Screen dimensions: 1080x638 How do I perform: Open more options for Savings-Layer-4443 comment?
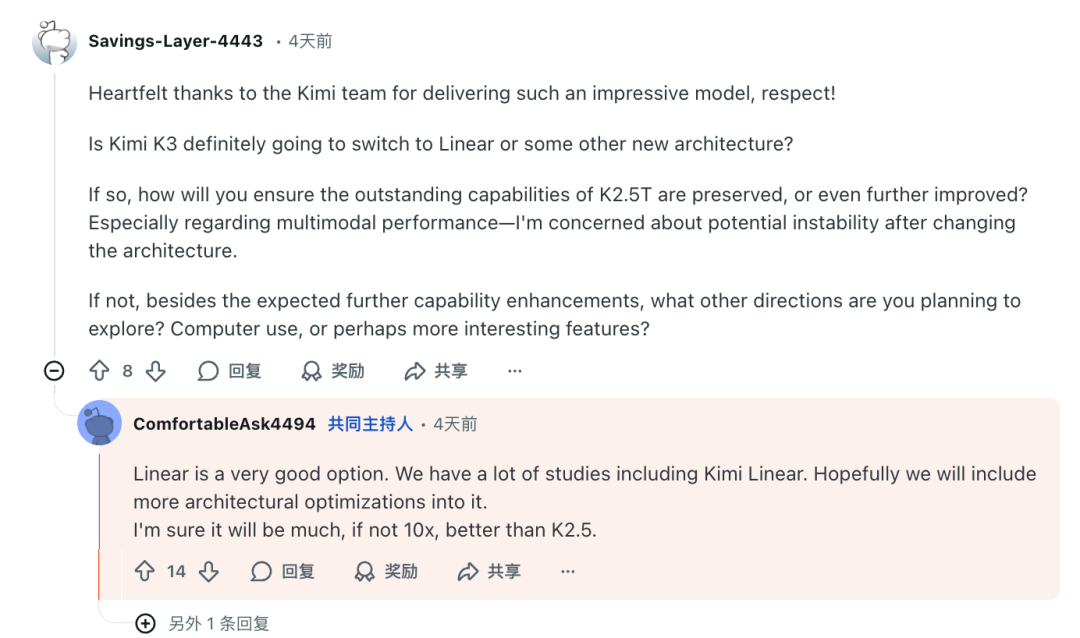515,371
